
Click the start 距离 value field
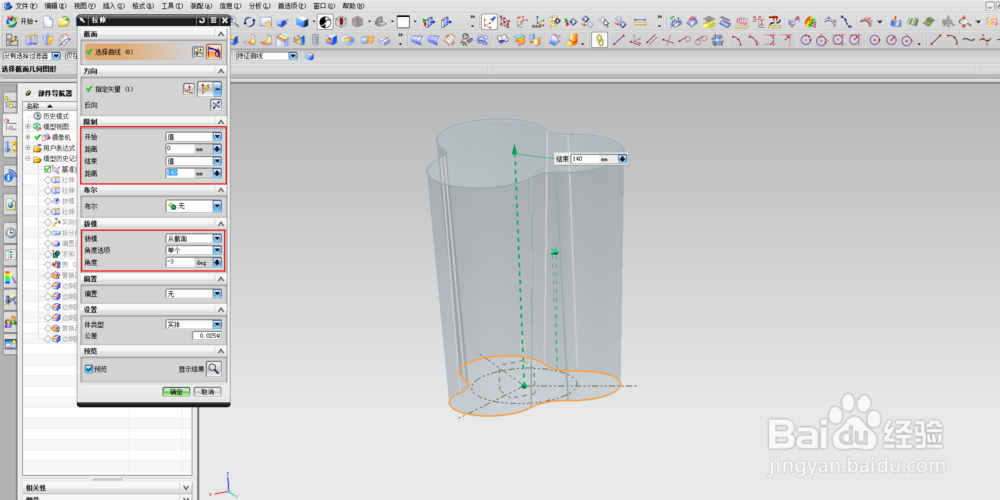coord(180,149)
